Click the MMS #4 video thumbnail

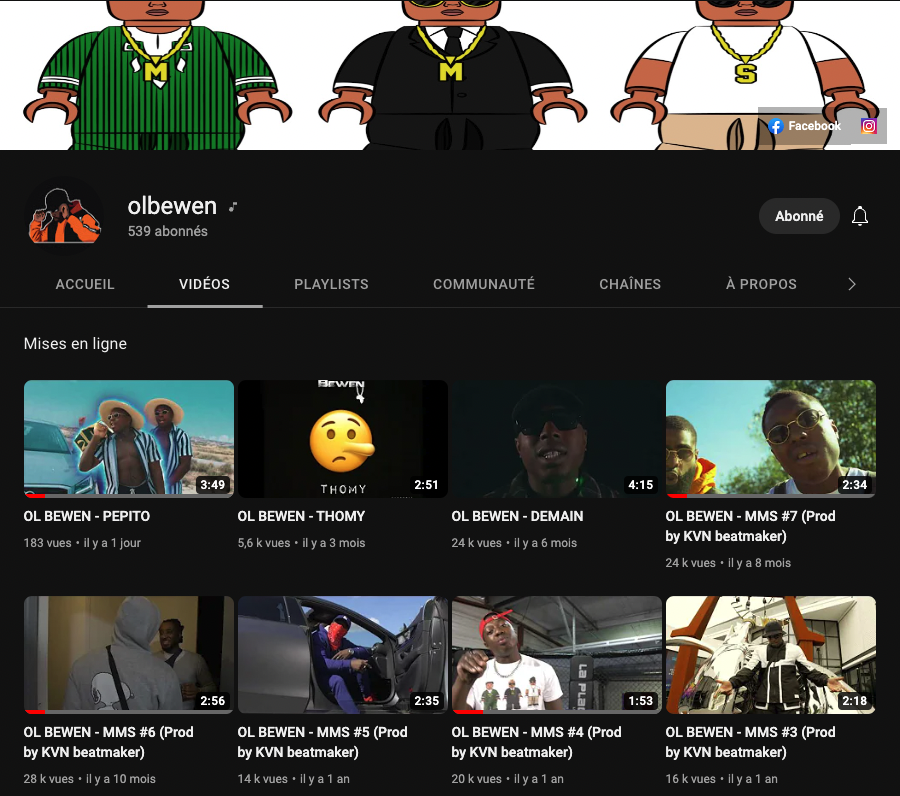(x=556, y=654)
